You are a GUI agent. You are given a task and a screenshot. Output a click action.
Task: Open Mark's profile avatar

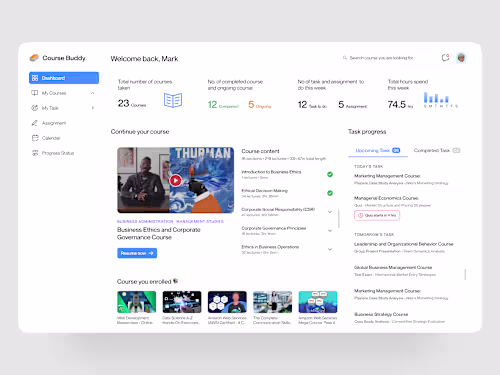pos(461,58)
